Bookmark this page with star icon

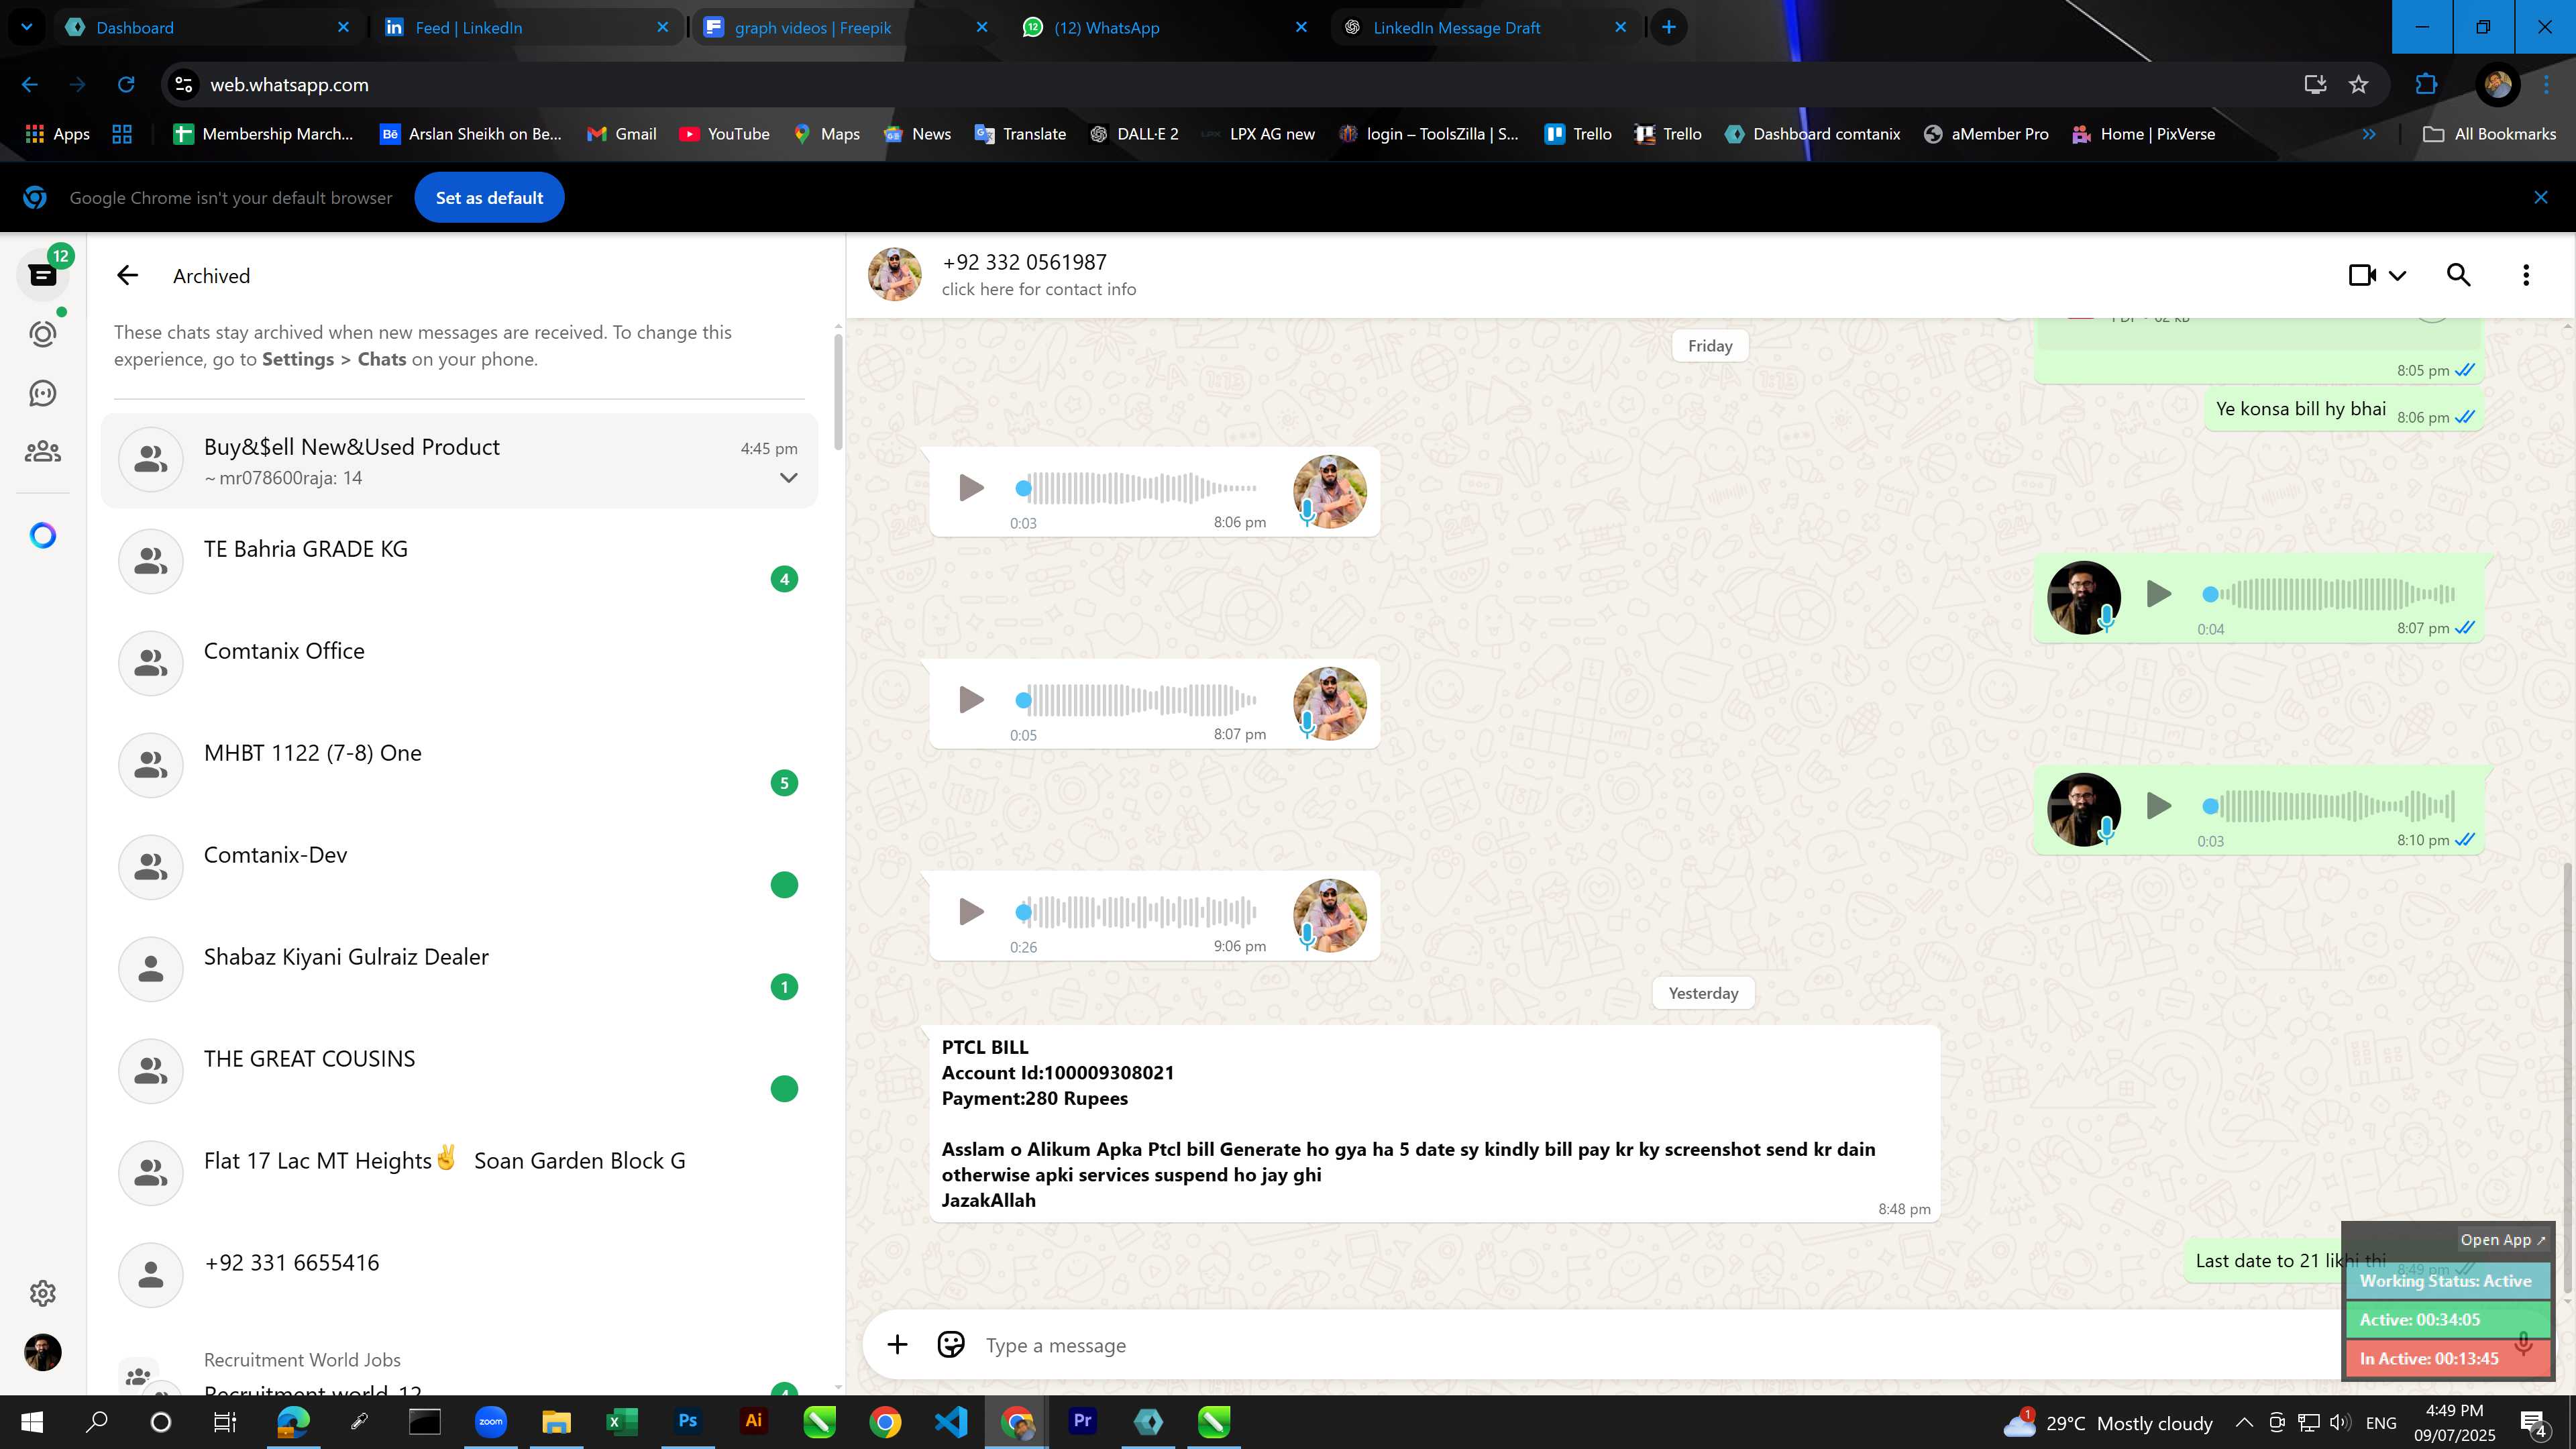[2358, 85]
